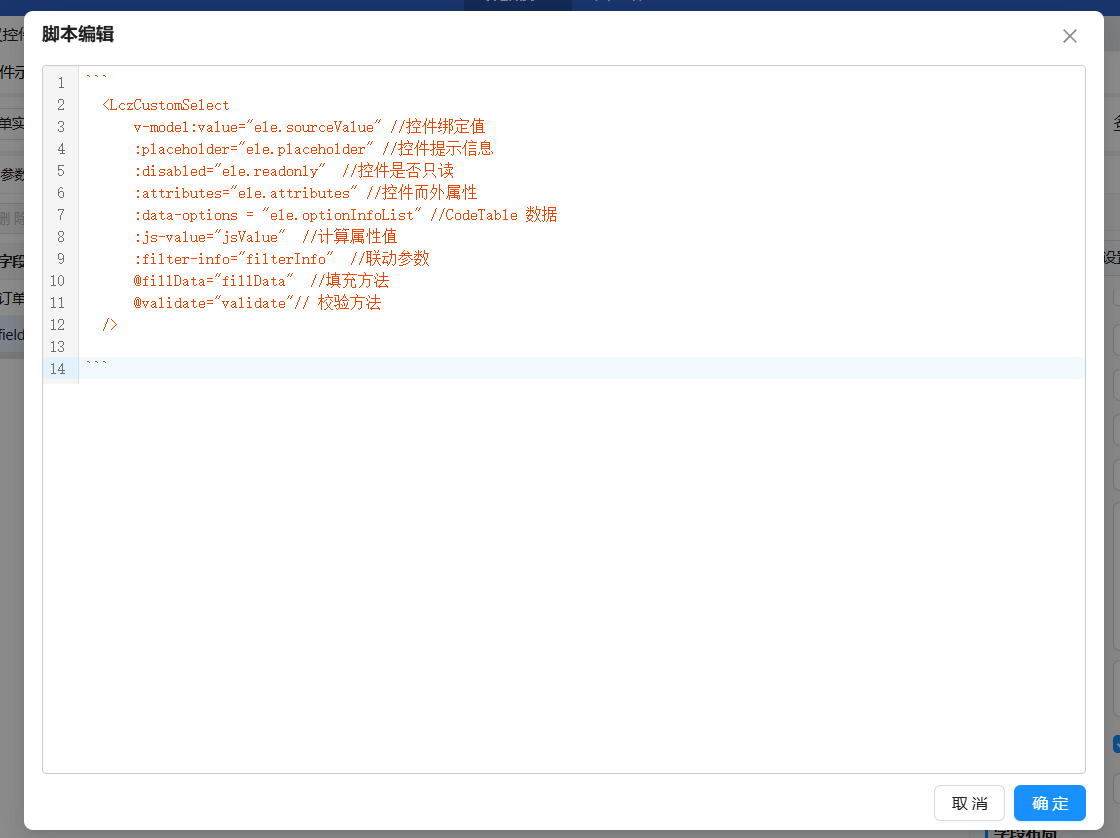The height and width of the screenshot is (838, 1120).
Task: Click the @validate="validate" code line
Action: (256, 303)
